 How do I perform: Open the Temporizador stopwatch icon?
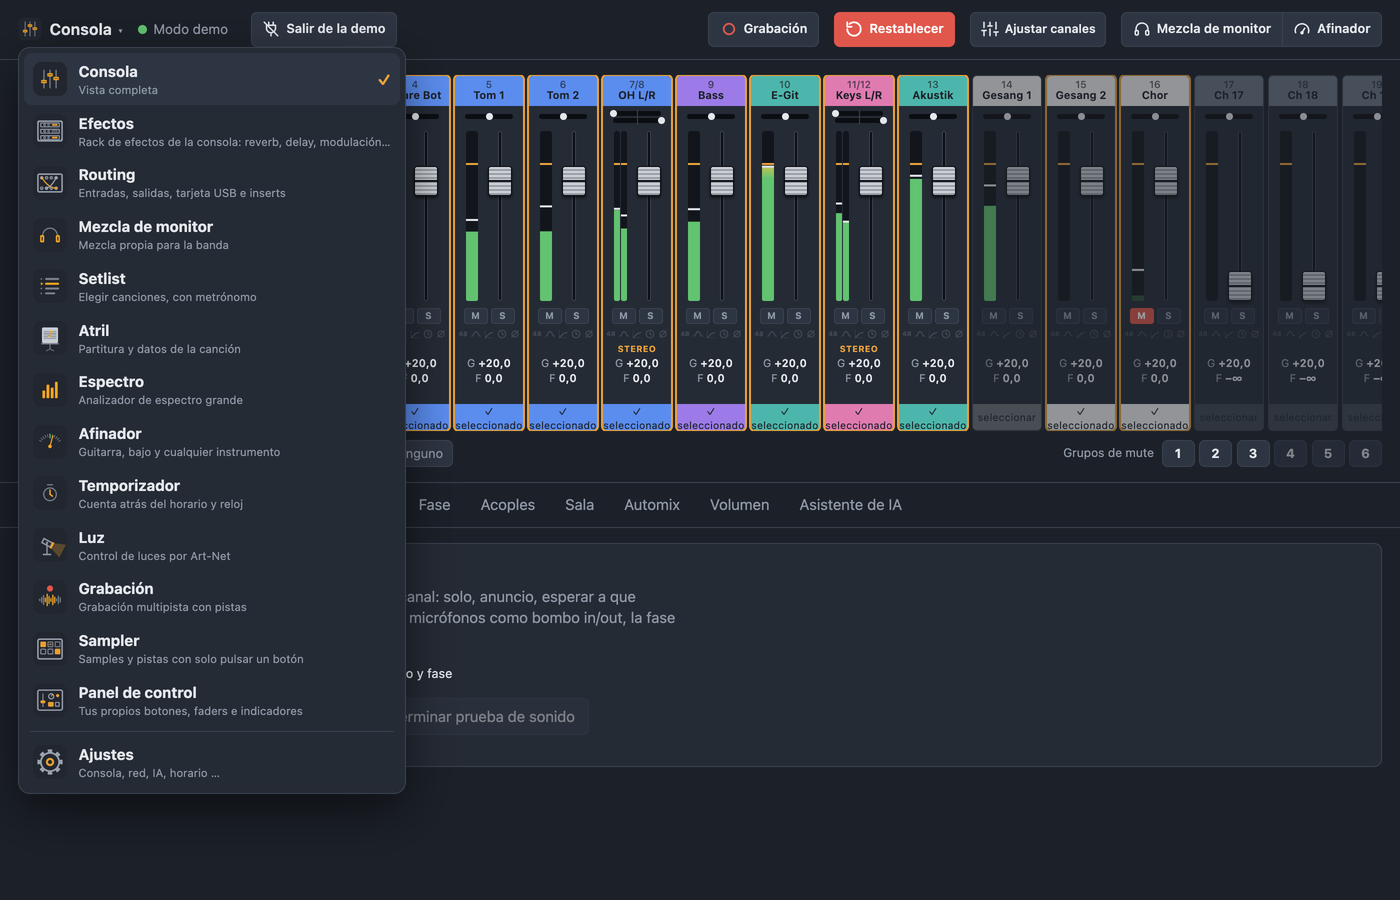50,494
